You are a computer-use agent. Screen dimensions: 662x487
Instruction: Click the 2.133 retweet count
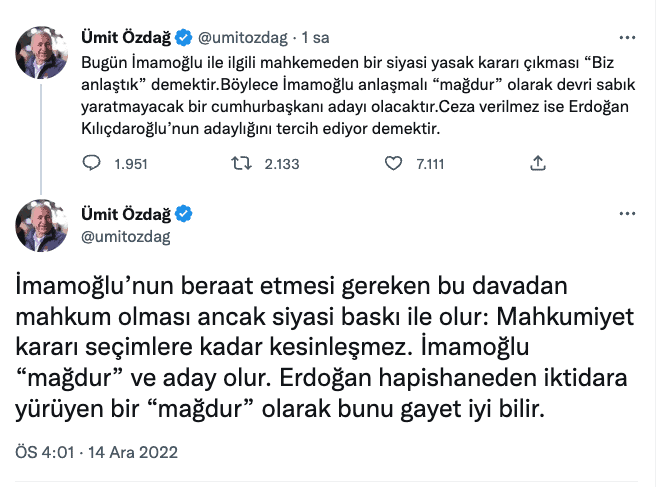(282, 164)
